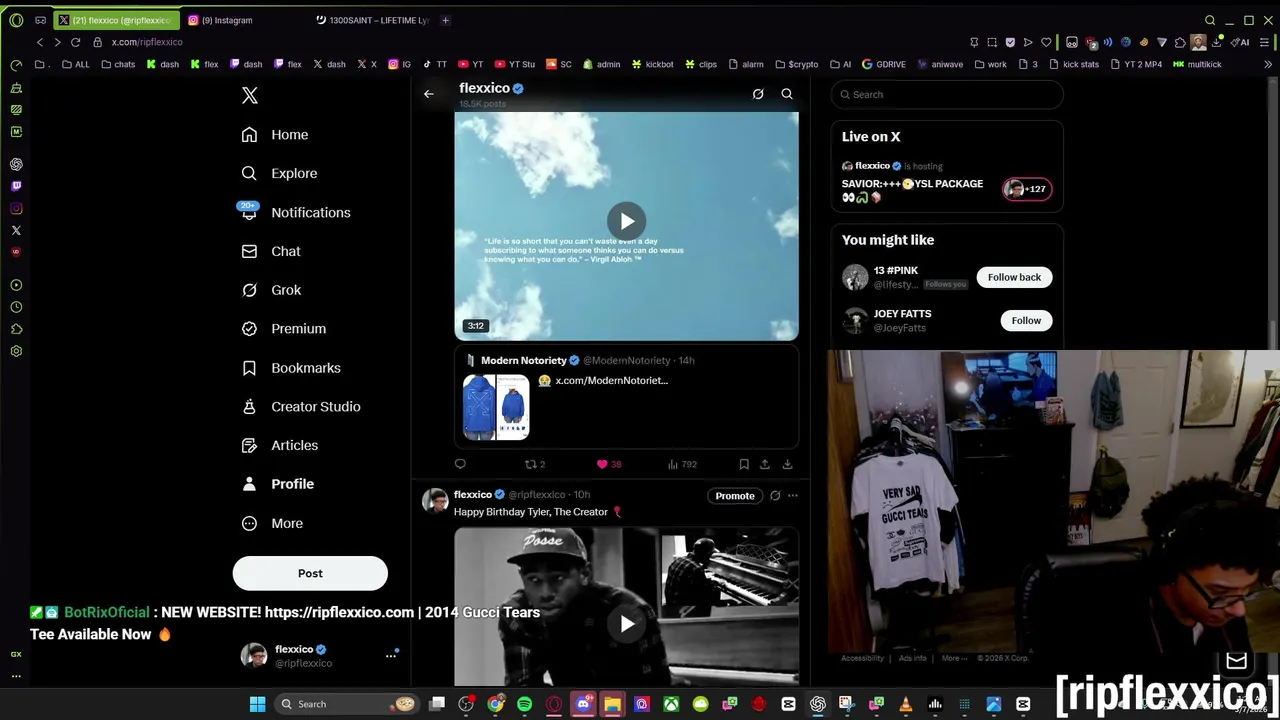Viewport: 1280px width, 720px height.
Task: Go back with the X profile back arrow
Action: tap(428, 94)
